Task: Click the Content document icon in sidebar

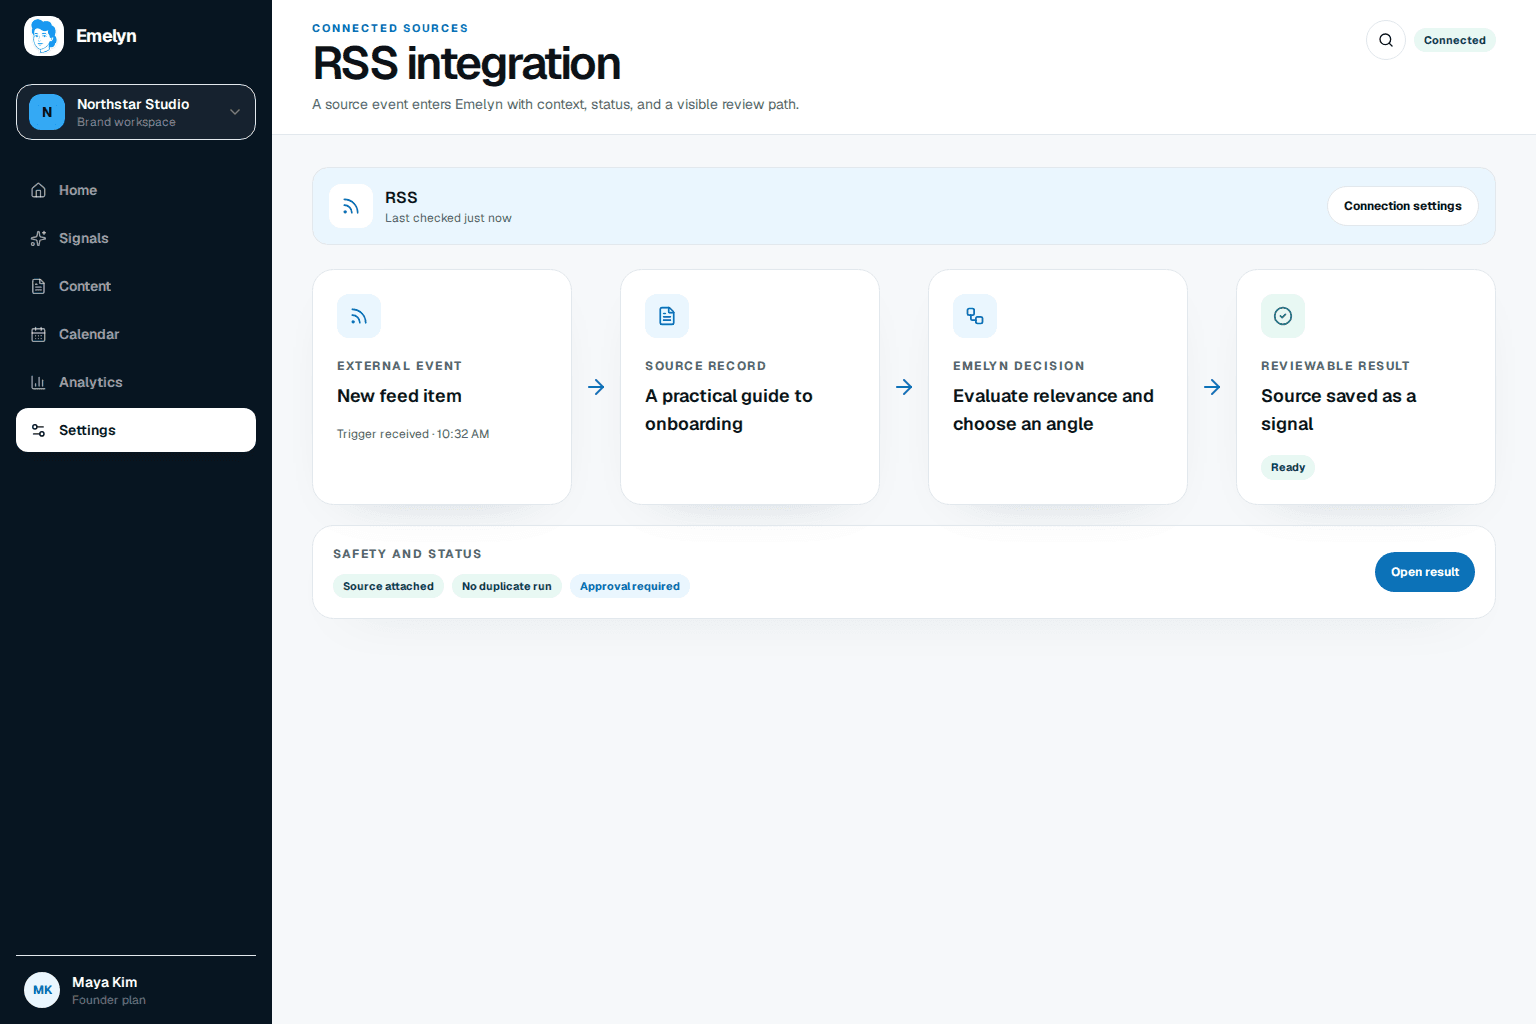Action: point(38,286)
